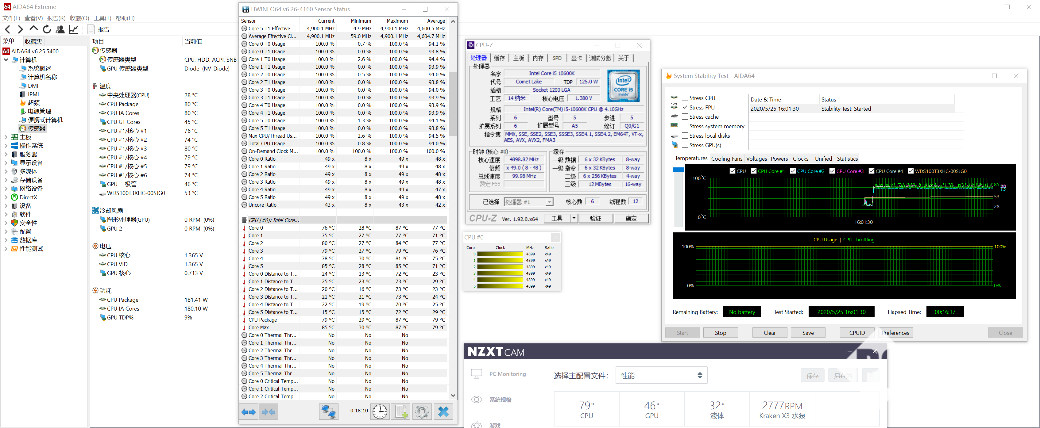Screen dimensions: 1040x428
Task: Click HWiNFO collapse-columns arrows icon
Action: (x=268, y=411)
